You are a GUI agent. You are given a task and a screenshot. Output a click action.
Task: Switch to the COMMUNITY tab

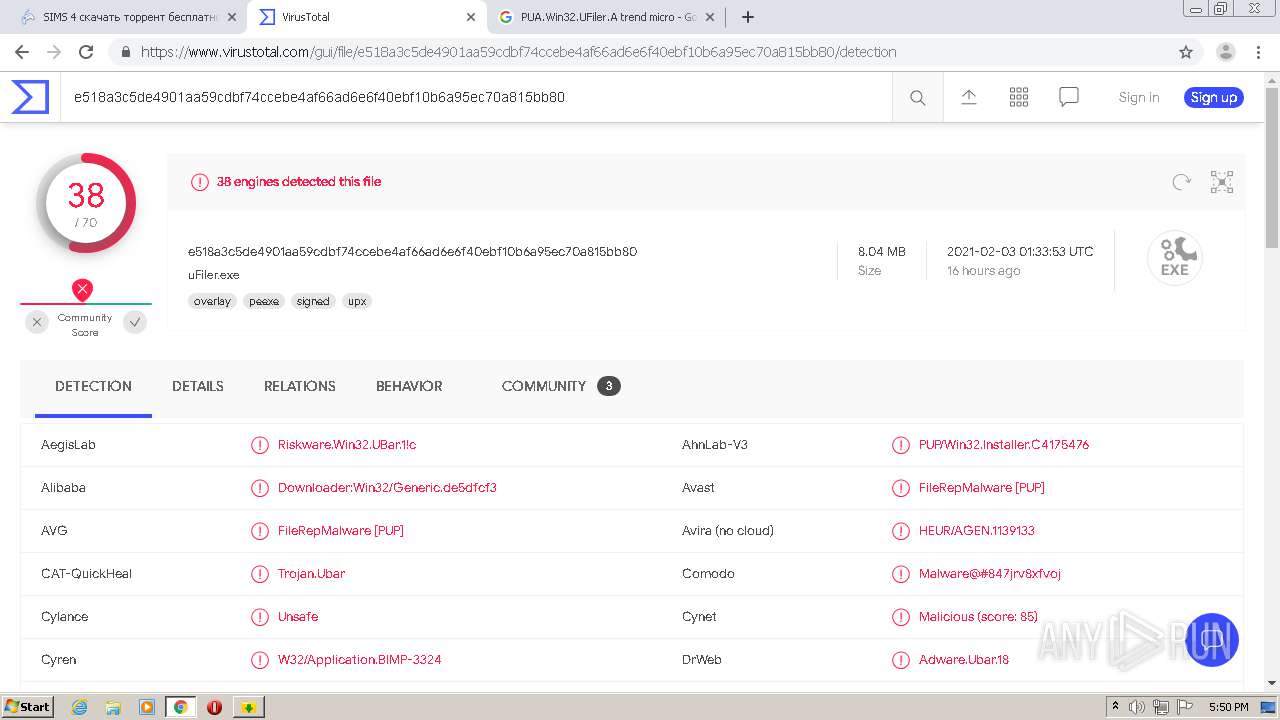[561, 386]
